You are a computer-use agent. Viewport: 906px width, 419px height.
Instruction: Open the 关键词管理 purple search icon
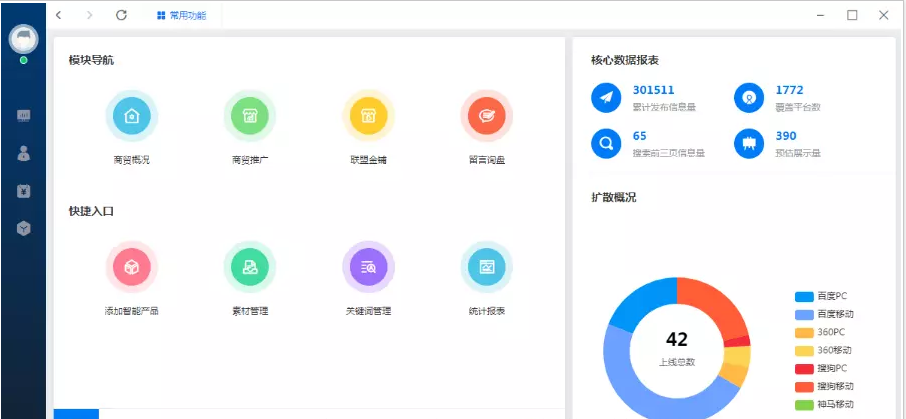click(x=368, y=267)
